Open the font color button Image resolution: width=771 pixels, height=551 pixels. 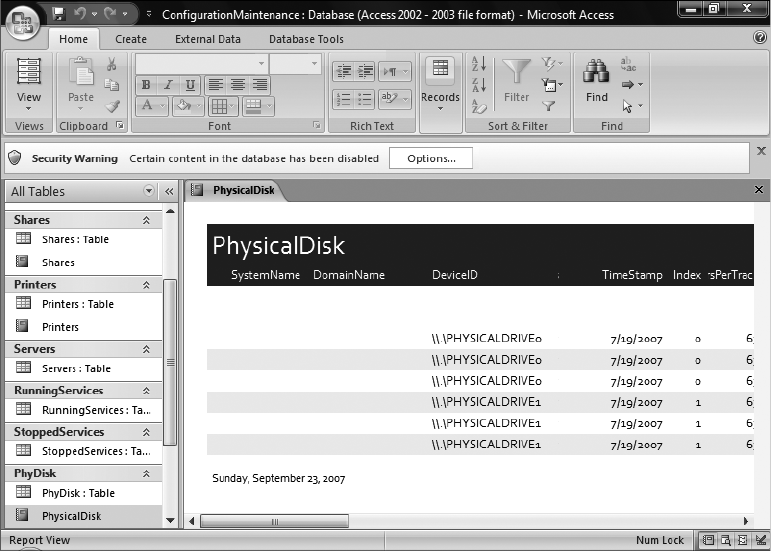(152, 106)
